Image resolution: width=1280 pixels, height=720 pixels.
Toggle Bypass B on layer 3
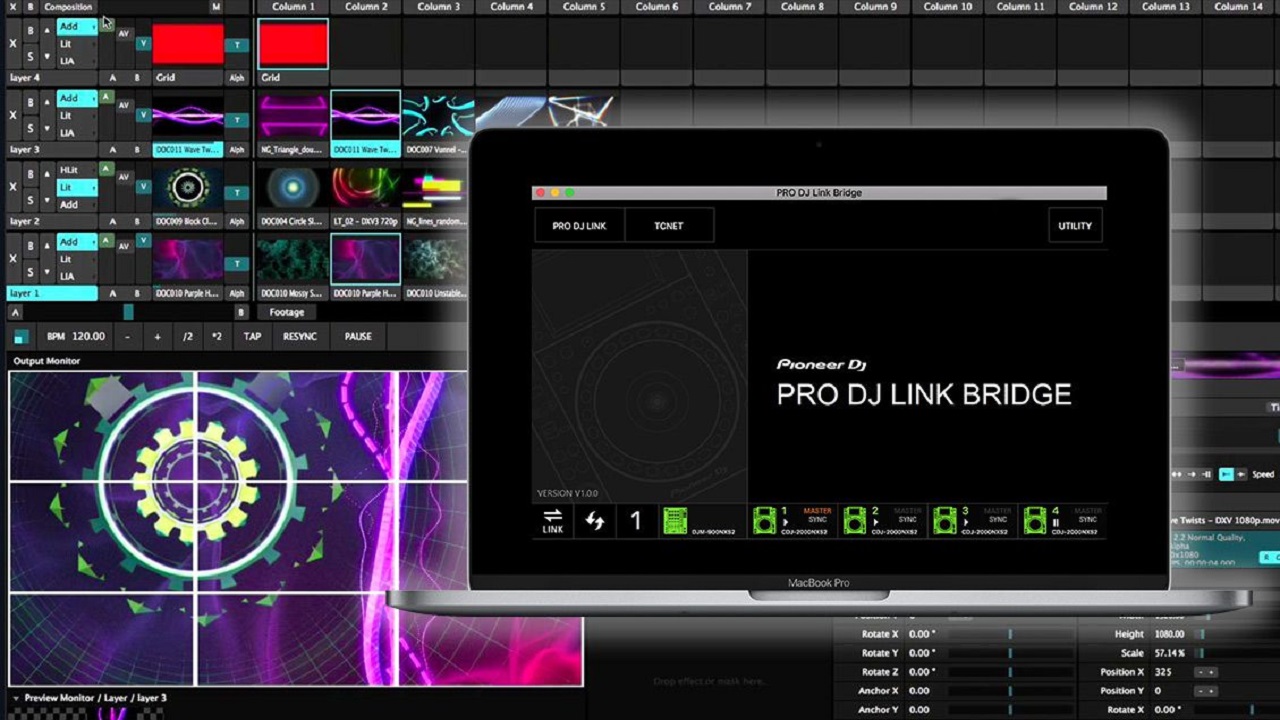click(31, 102)
